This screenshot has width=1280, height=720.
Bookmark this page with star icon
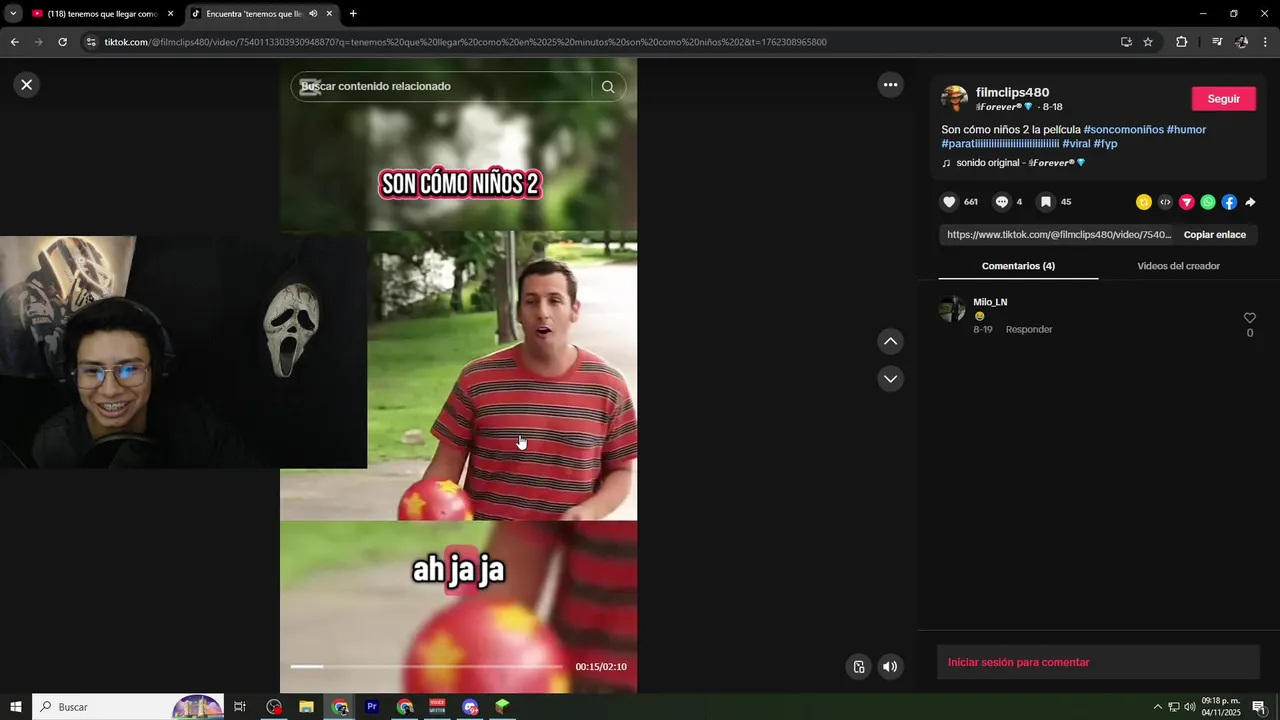[1148, 42]
